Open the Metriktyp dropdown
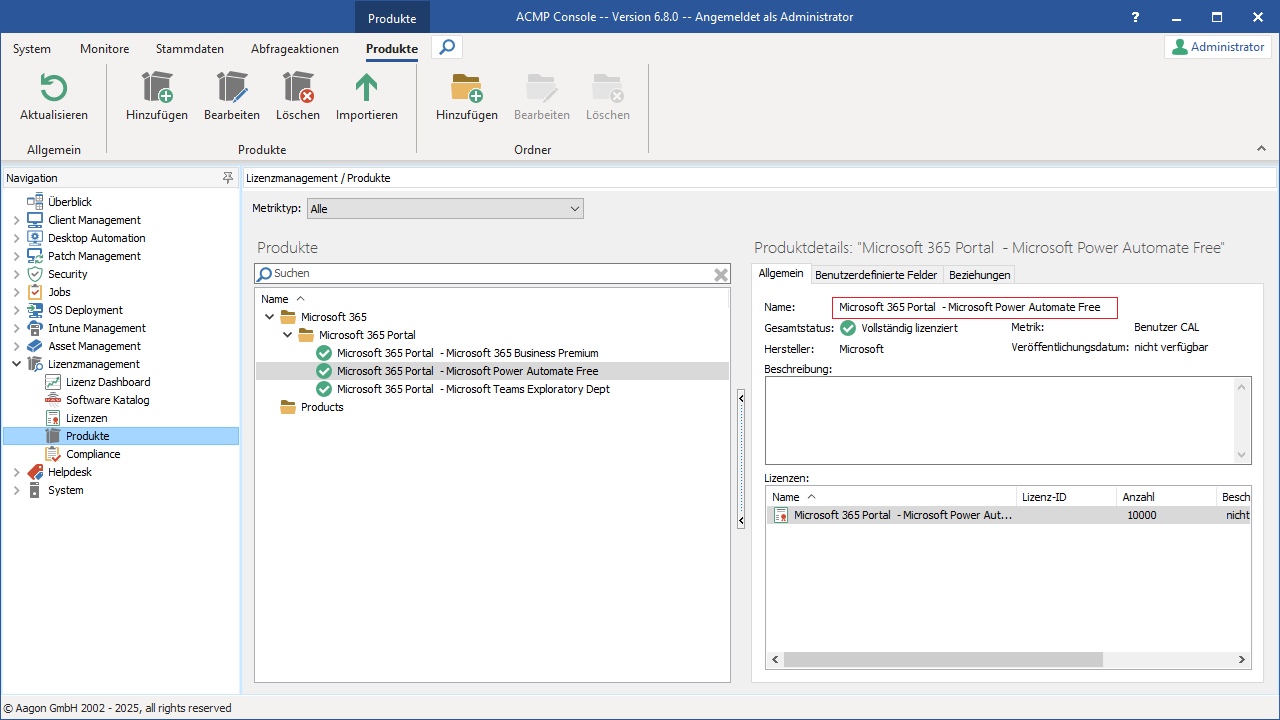The height and width of the screenshot is (720, 1280). point(574,209)
